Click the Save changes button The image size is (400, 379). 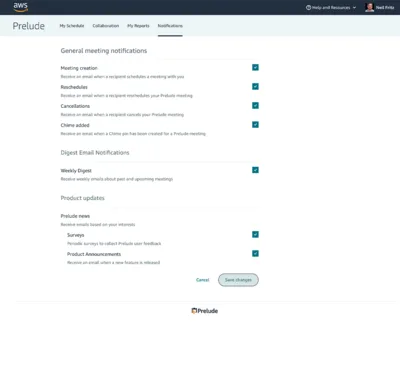(x=238, y=280)
